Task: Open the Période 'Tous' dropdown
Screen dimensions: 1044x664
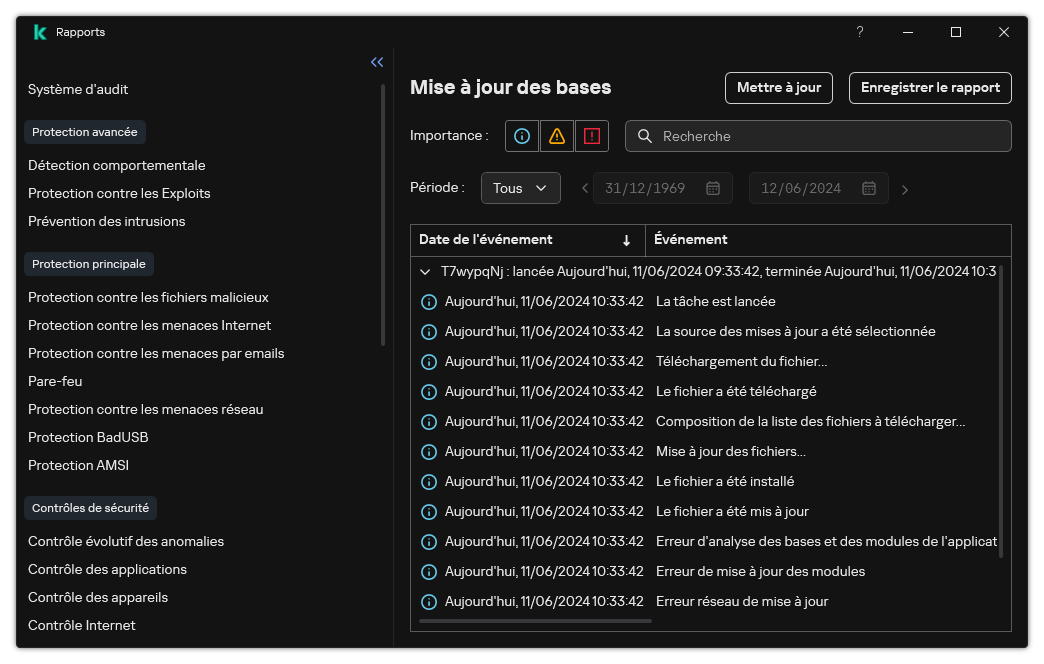Action: pyautogui.click(x=520, y=188)
